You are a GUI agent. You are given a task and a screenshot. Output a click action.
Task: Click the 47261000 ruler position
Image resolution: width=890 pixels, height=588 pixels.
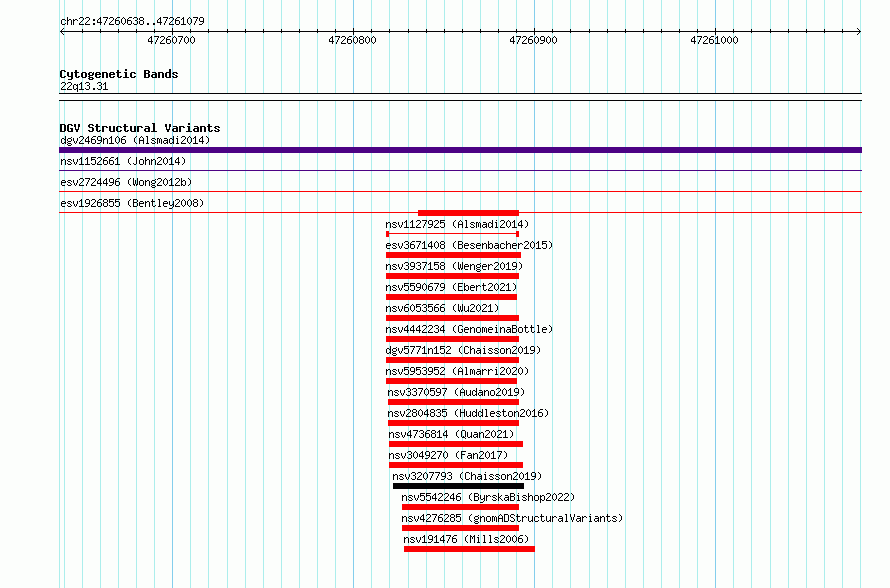(715, 40)
